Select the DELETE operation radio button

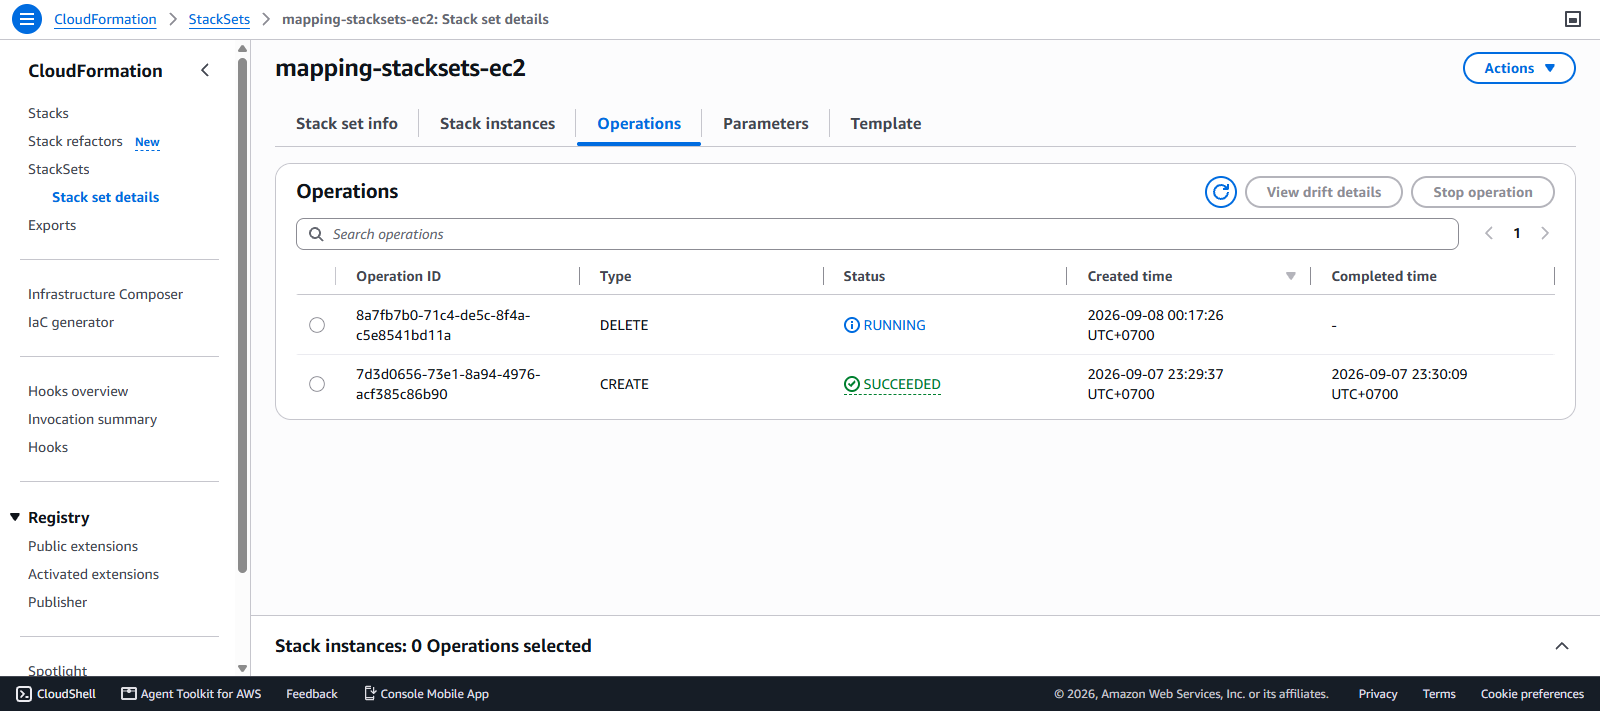[x=317, y=325]
